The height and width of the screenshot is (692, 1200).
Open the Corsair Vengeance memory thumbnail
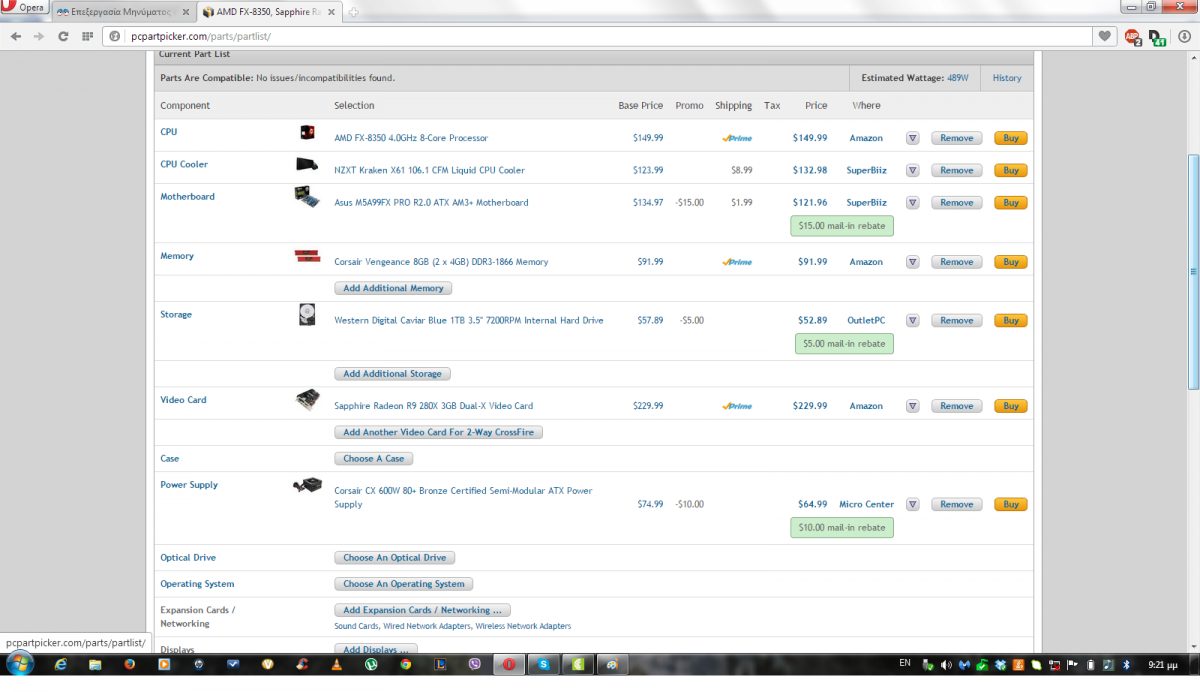pyautogui.click(x=307, y=256)
